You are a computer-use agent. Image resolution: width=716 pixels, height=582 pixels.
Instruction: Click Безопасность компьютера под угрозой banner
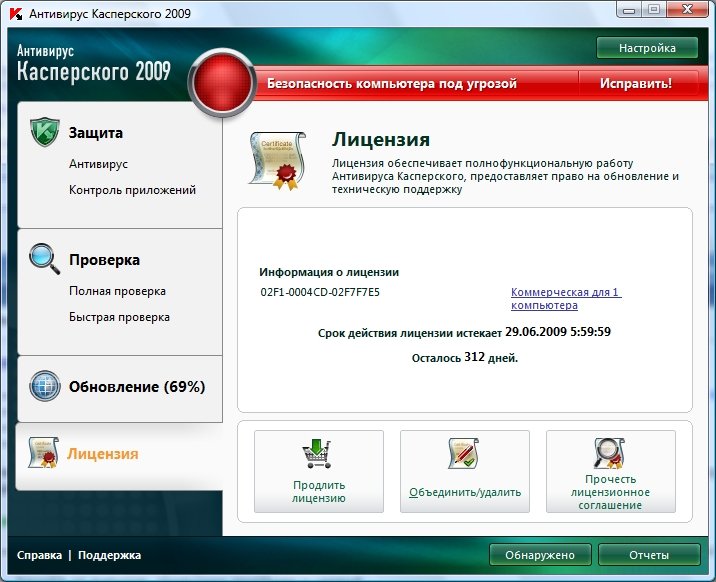tap(392, 84)
